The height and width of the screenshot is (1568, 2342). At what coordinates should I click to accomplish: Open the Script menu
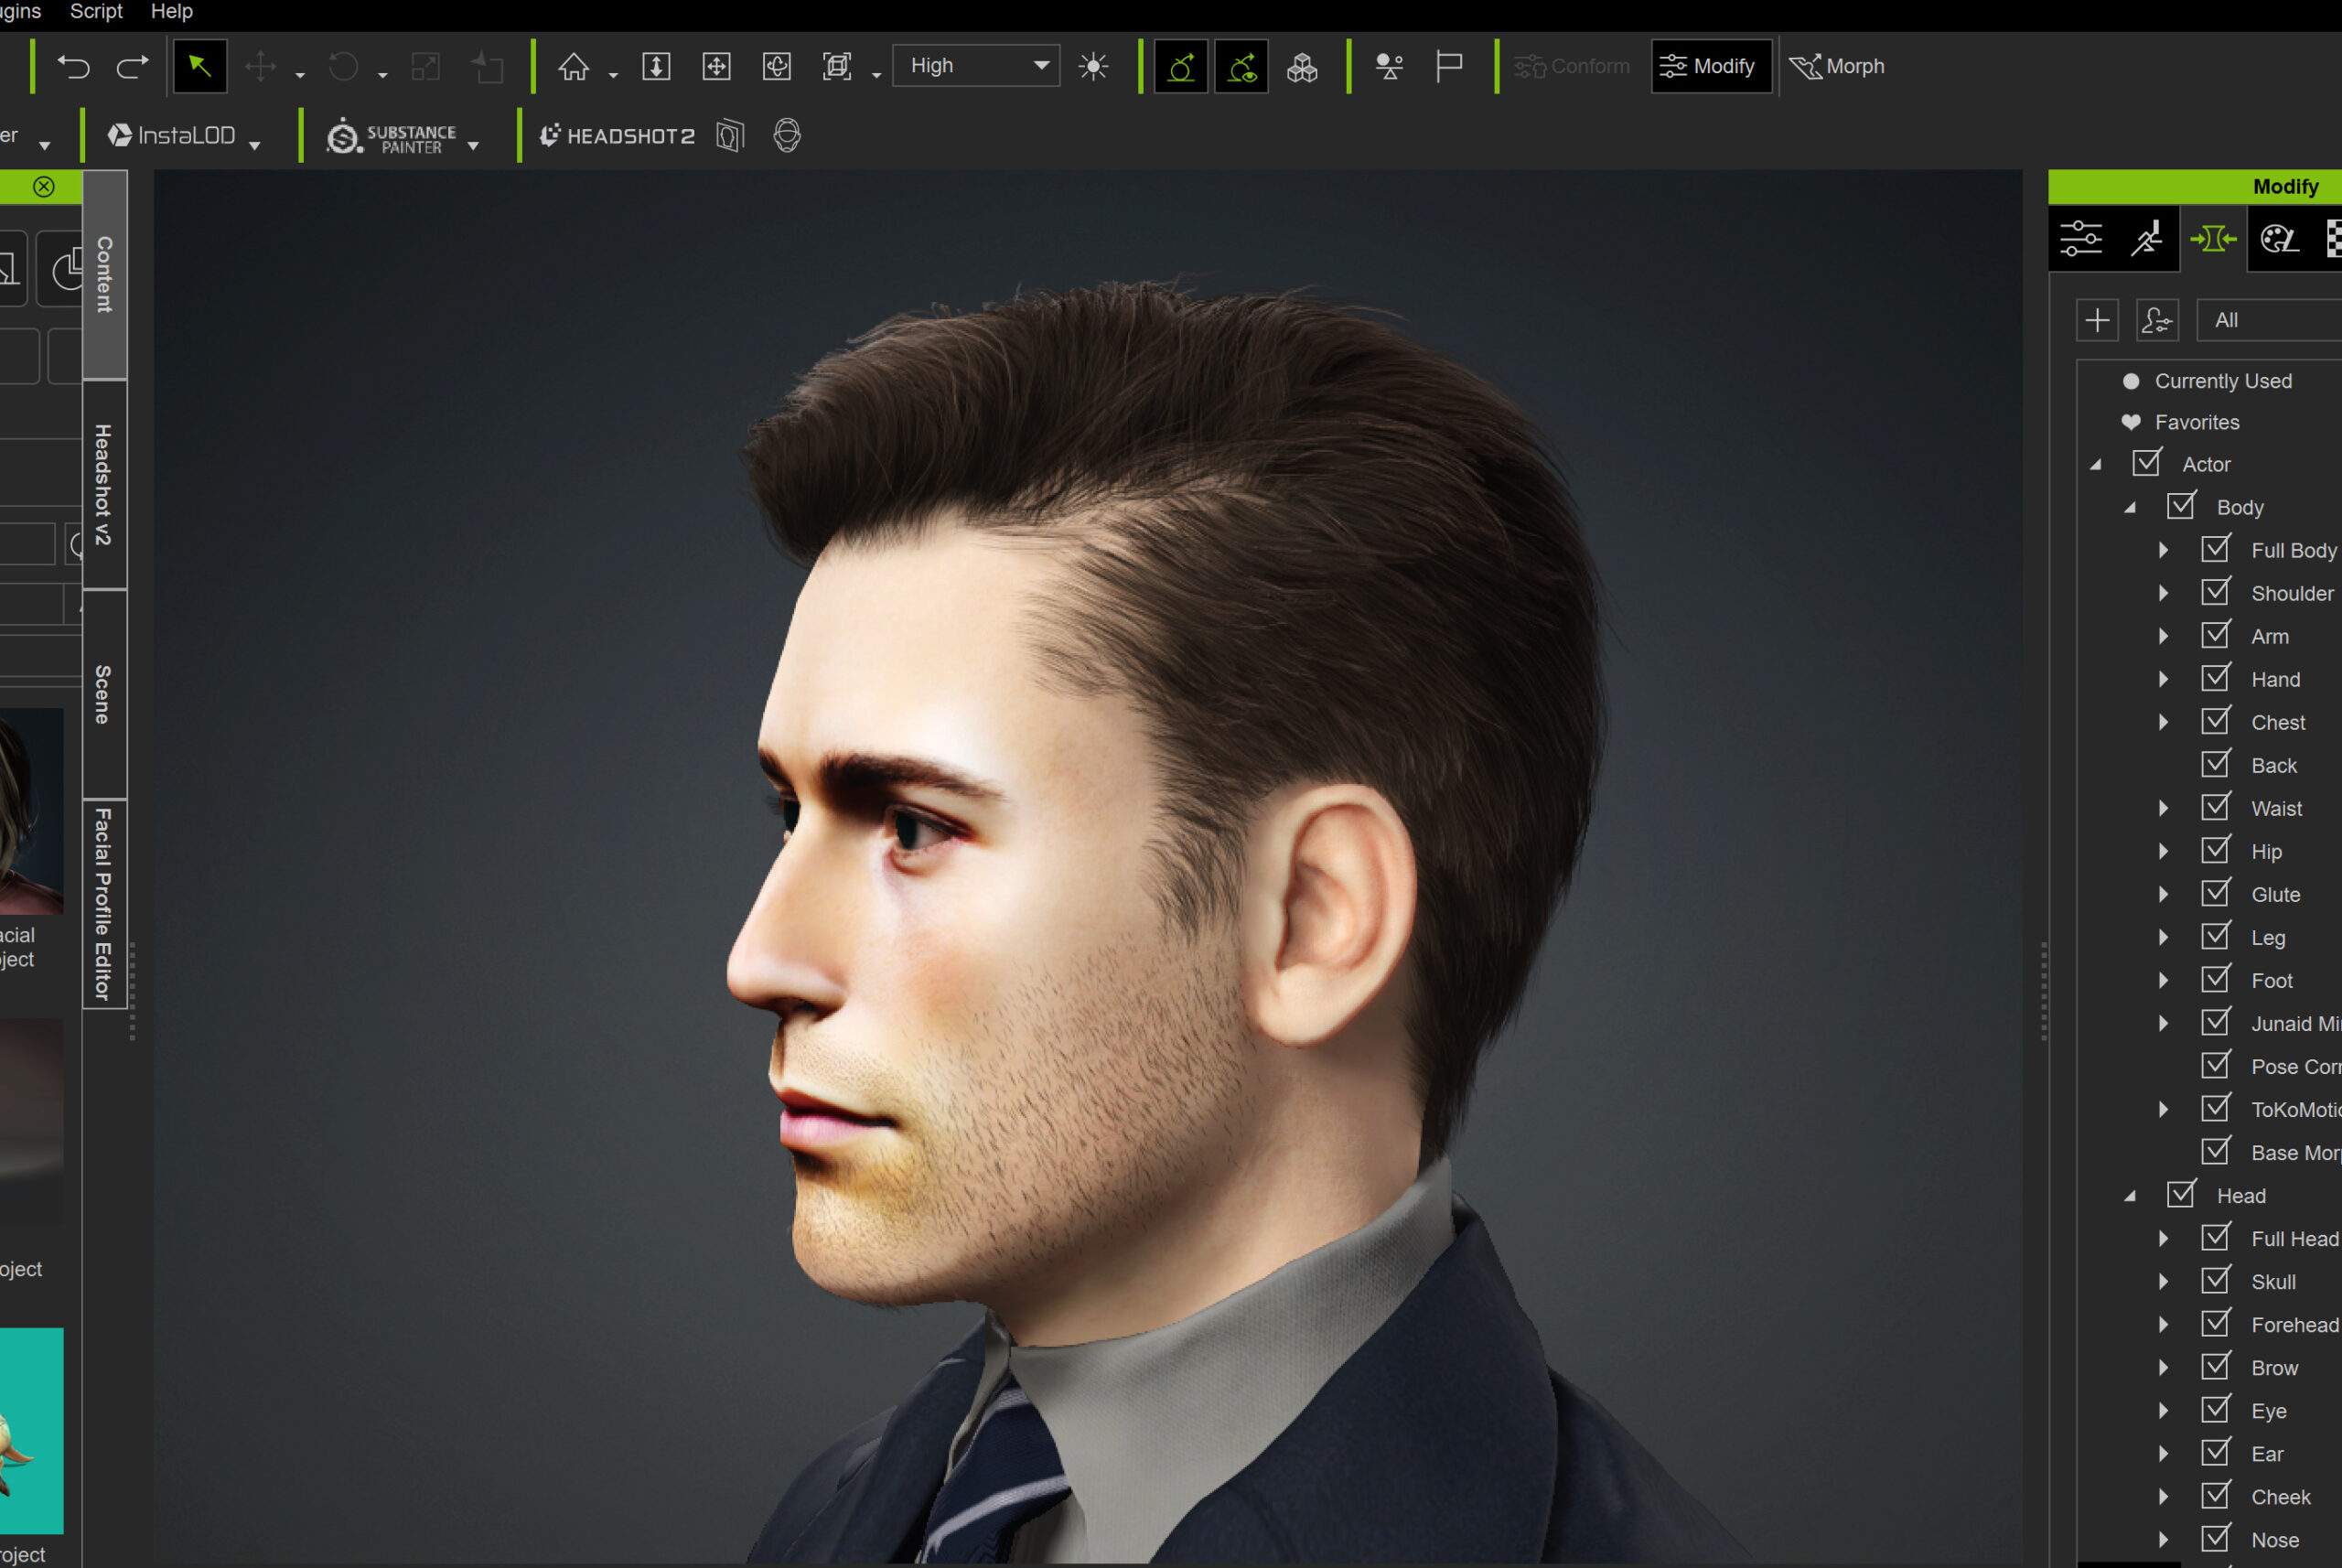coord(96,12)
